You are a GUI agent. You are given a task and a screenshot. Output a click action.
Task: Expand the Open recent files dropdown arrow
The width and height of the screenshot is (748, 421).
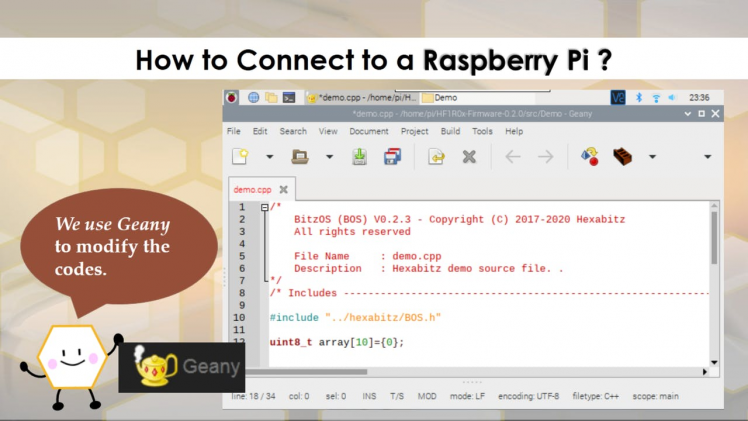(329, 156)
